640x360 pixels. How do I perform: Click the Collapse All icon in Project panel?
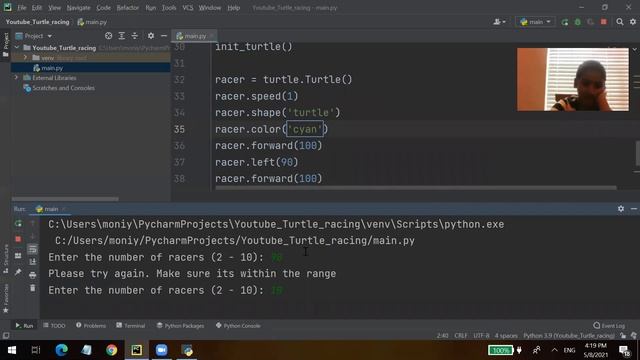click(x=135, y=36)
